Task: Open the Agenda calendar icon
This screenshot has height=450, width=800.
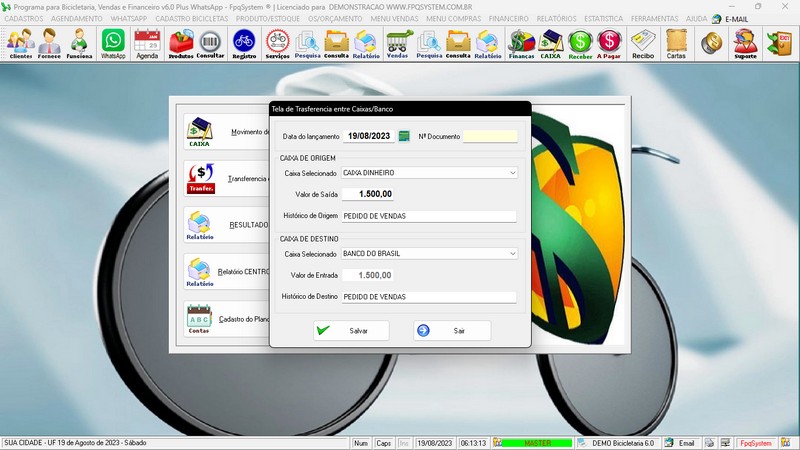Action: 147,43
